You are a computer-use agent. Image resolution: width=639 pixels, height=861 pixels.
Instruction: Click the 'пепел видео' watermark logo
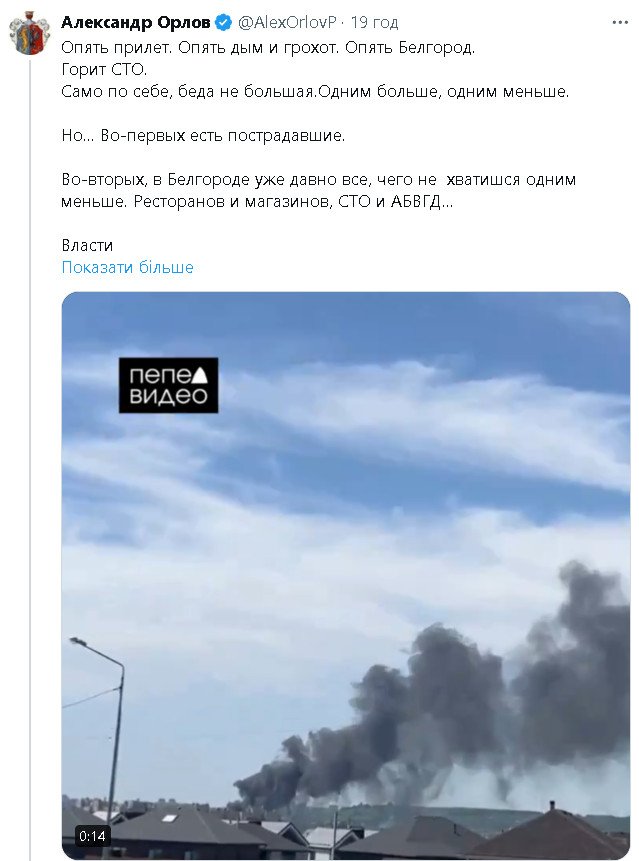(x=169, y=385)
